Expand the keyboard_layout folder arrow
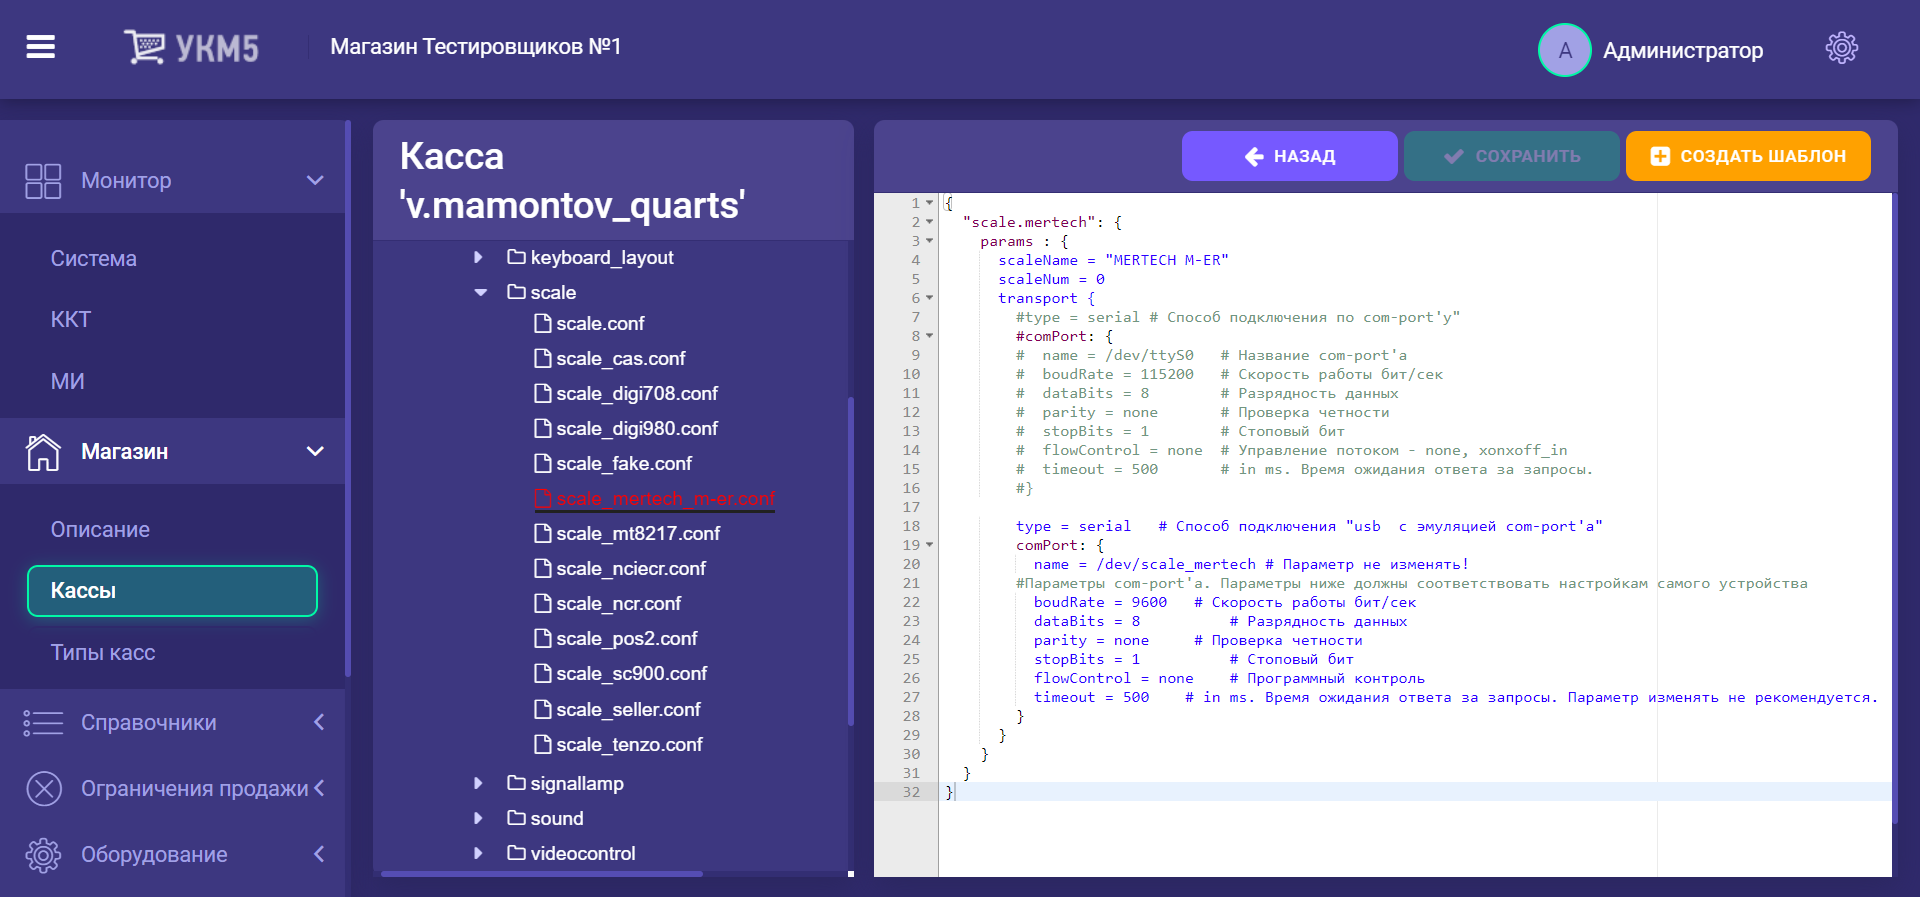Screen dimensions: 1920x897 [x=478, y=257]
